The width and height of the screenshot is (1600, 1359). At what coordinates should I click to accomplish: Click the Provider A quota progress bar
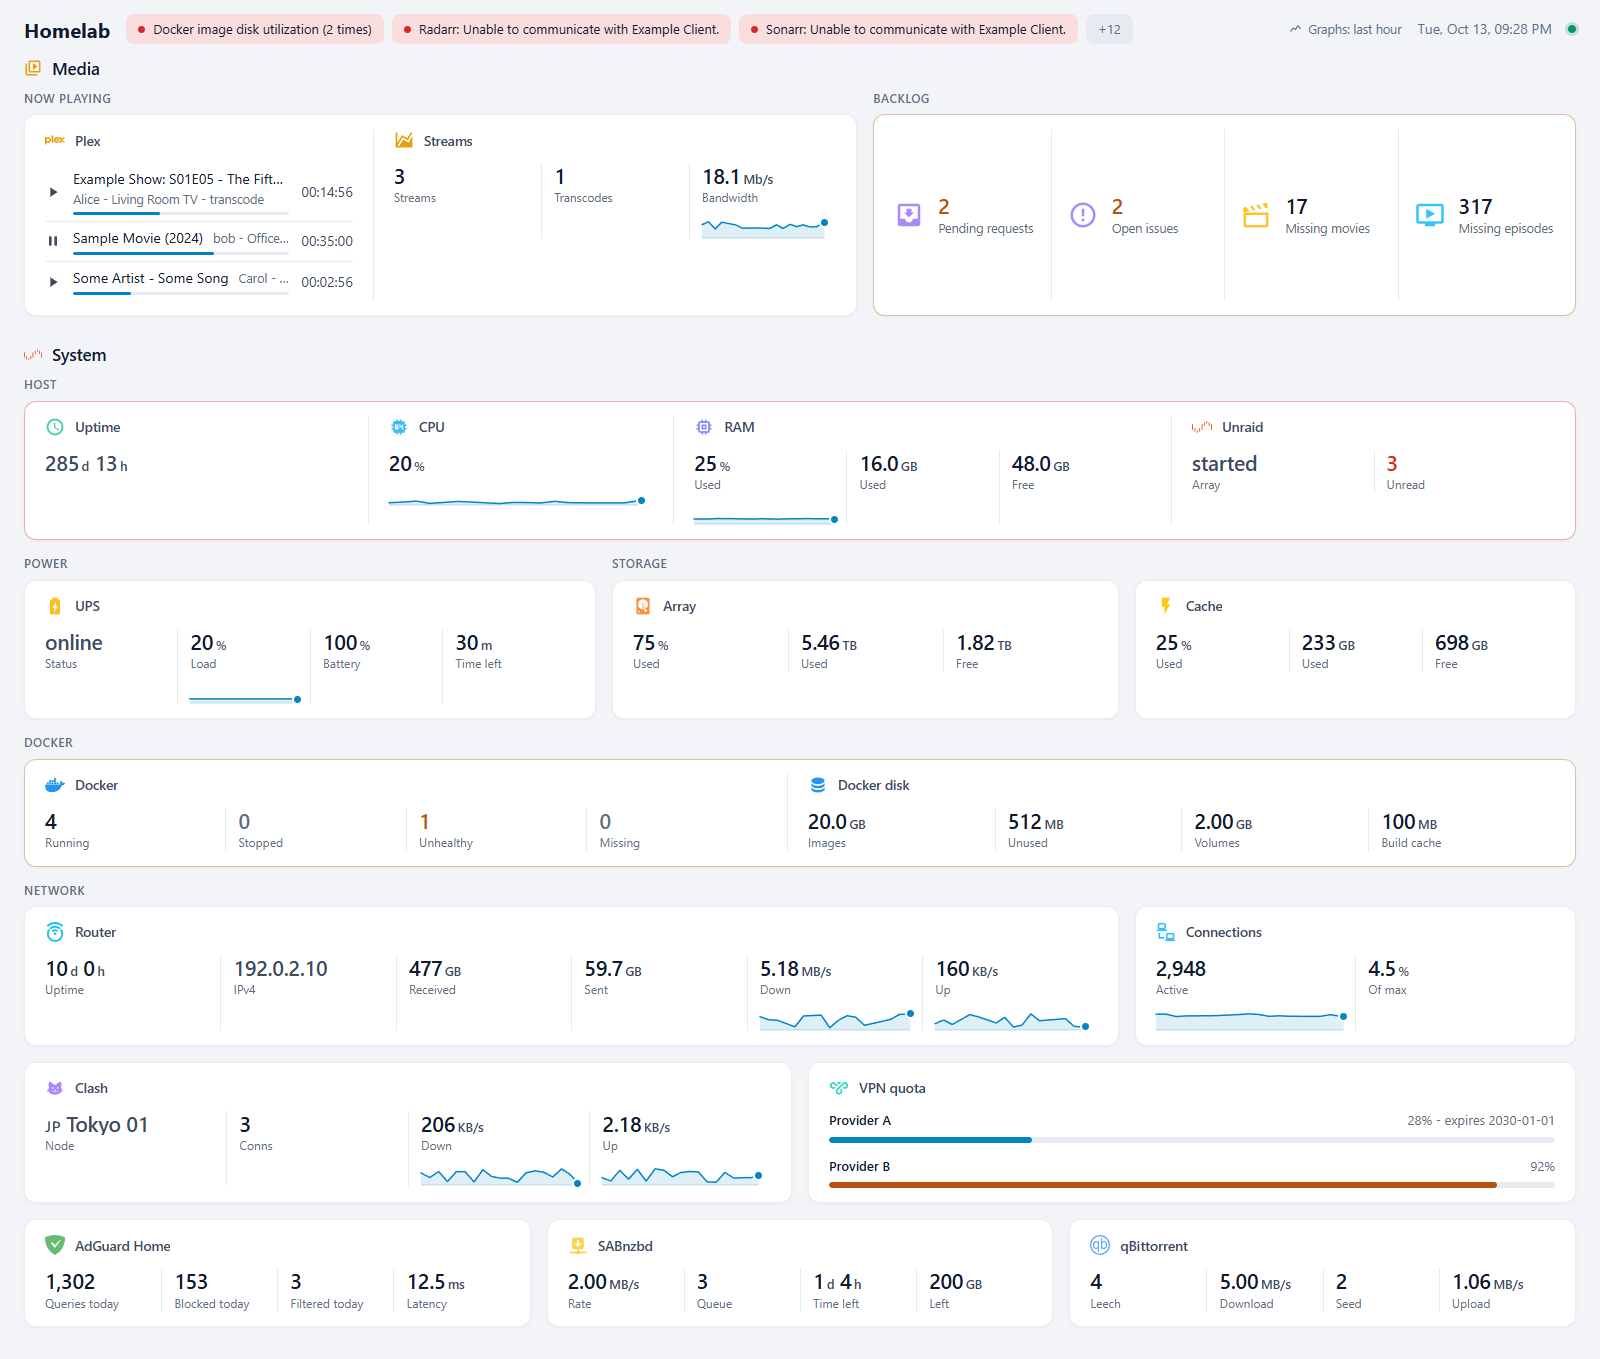(1192, 1140)
